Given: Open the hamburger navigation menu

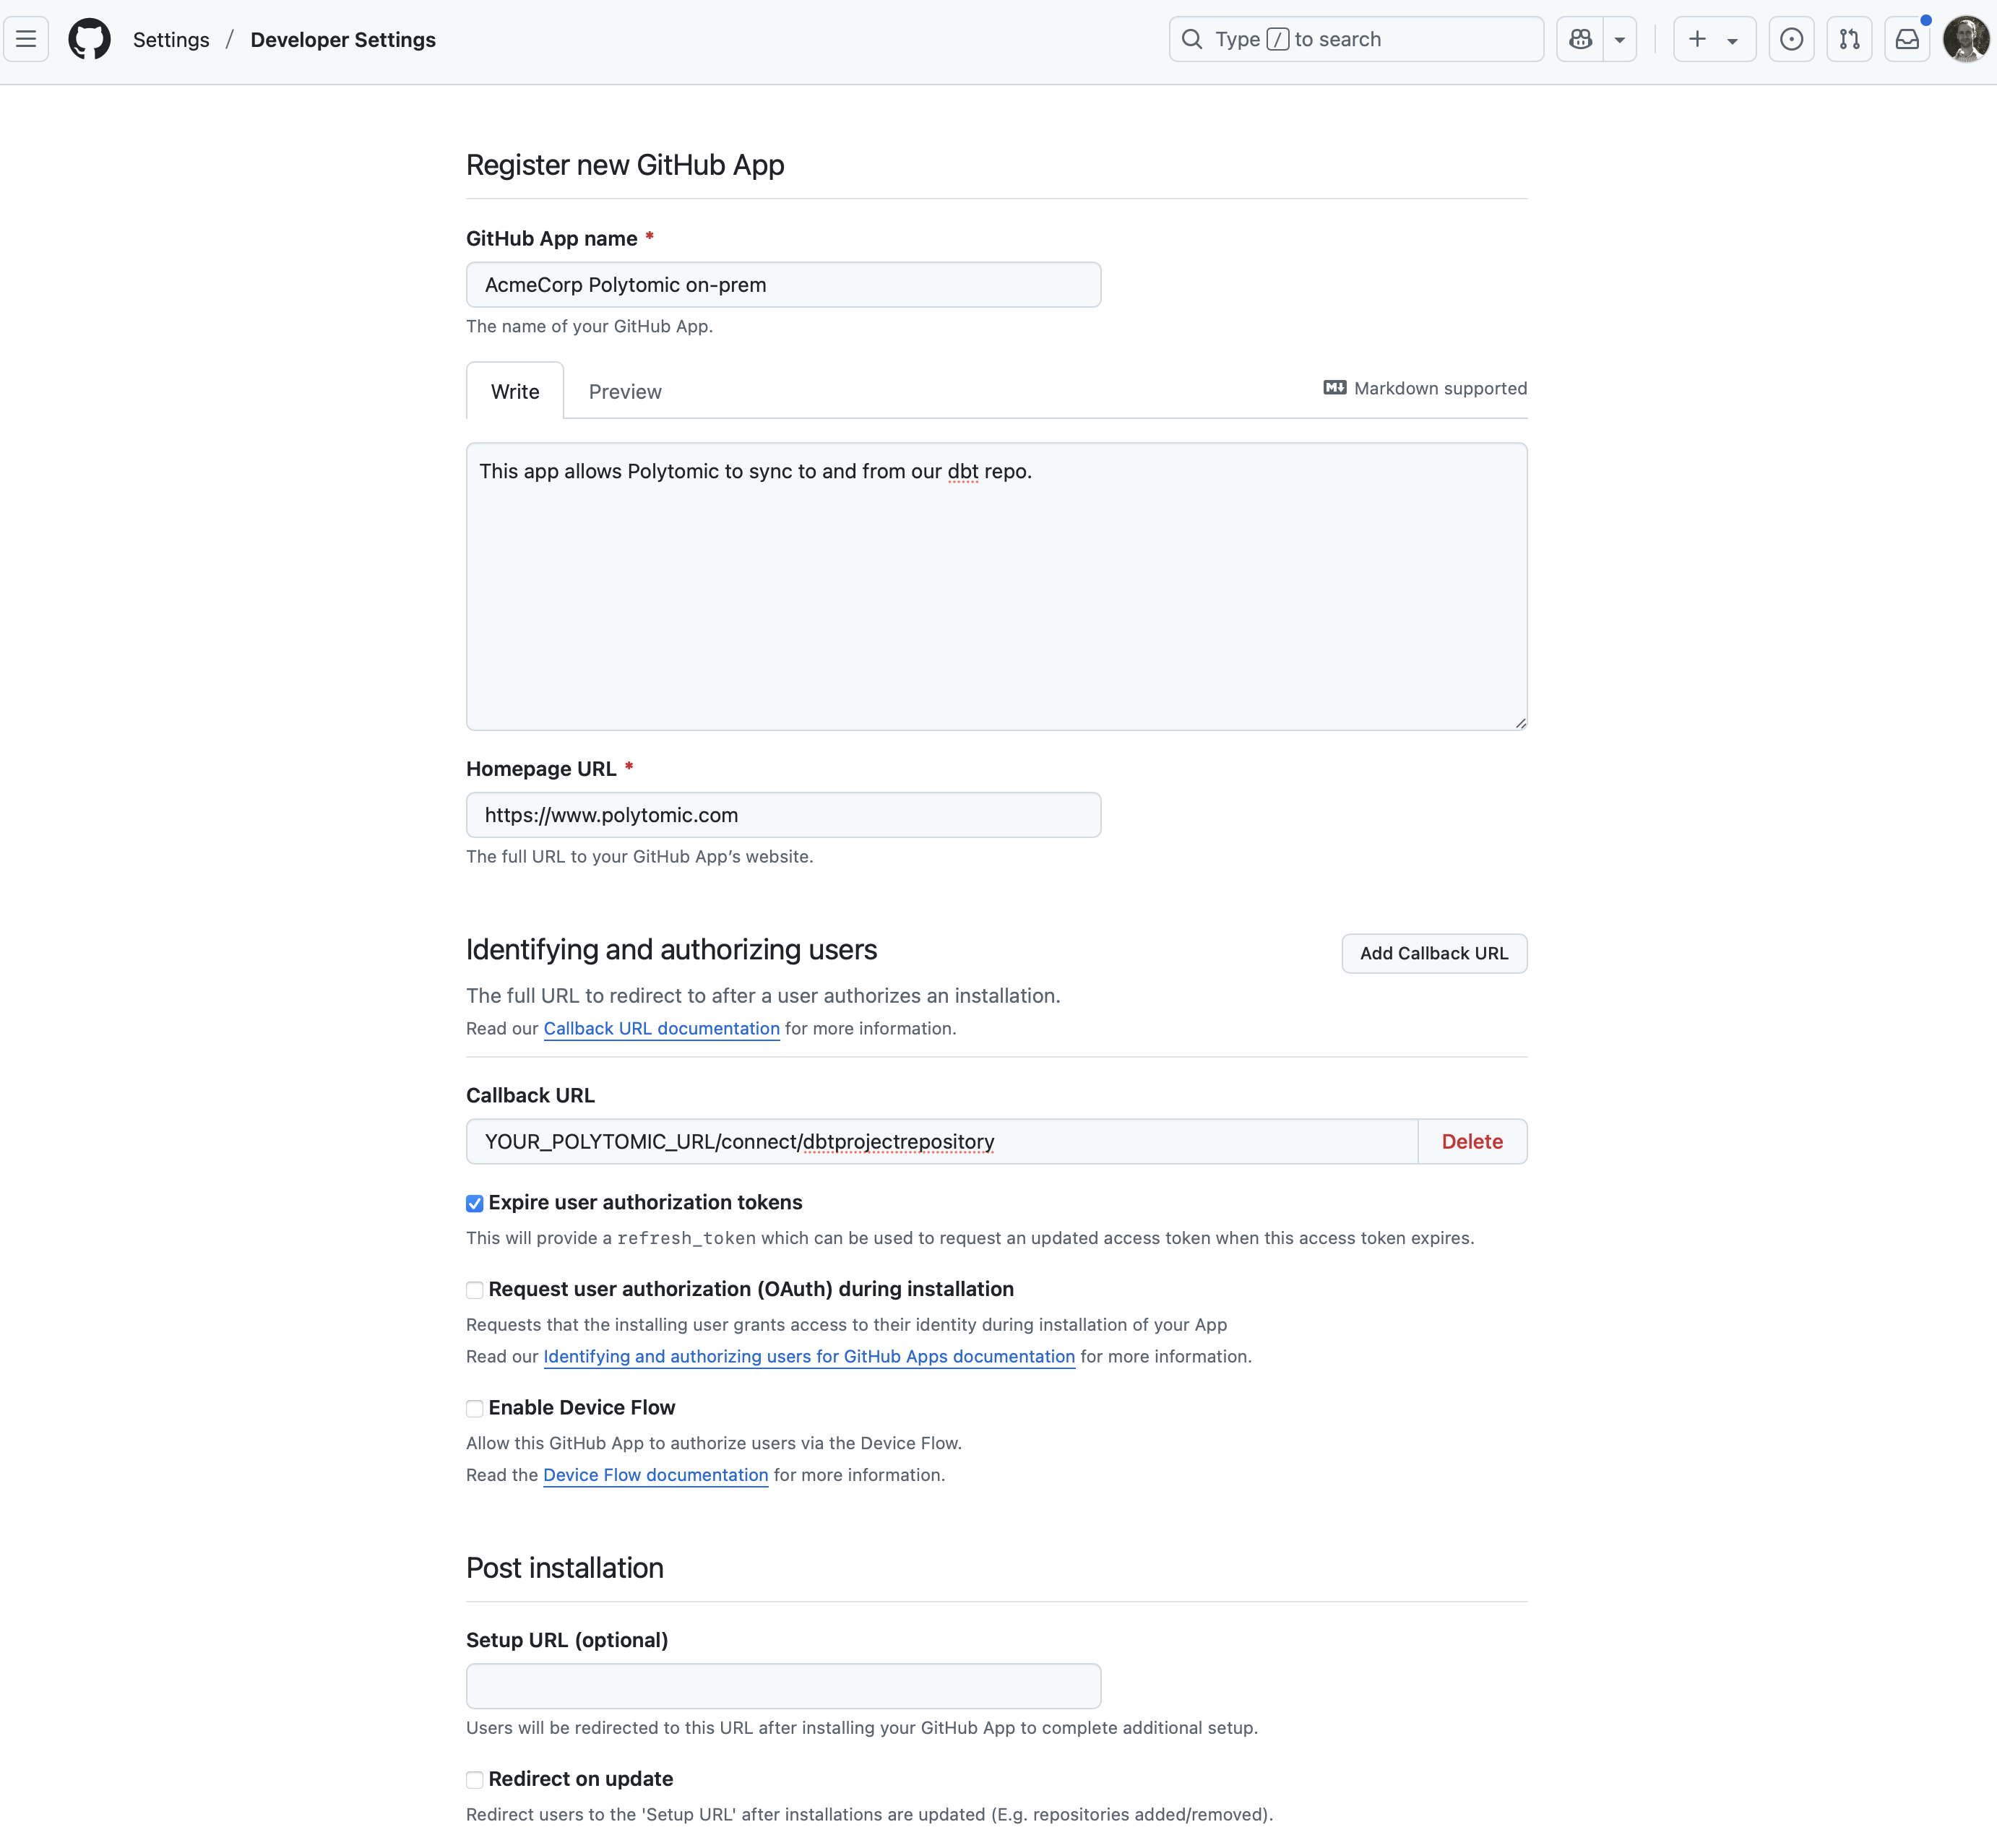Looking at the screenshot, I should 26,40.
